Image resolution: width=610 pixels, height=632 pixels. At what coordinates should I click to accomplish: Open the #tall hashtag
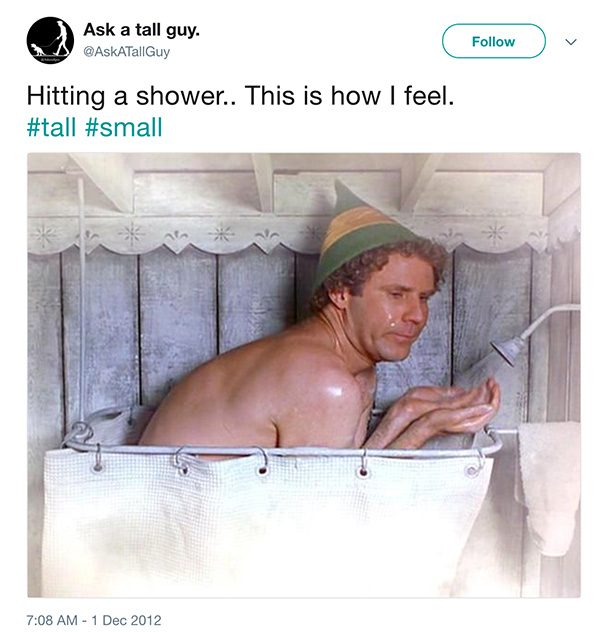point(51,127)
